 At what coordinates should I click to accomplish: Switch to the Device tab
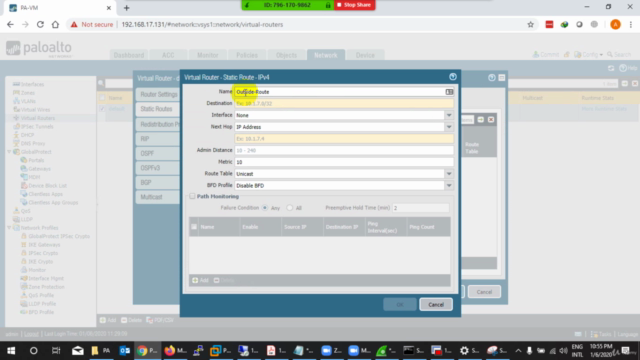point(365,55)
